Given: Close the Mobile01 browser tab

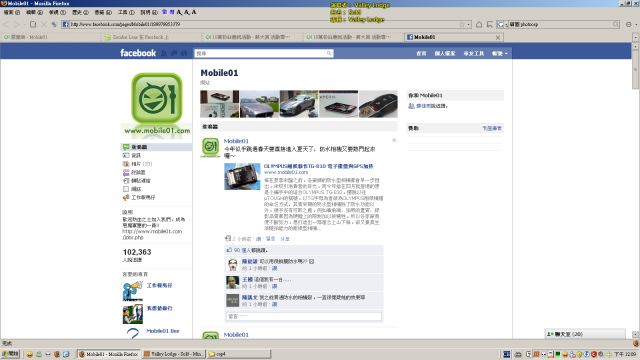Looking at the screenshot, I should [x=498, y=38].
